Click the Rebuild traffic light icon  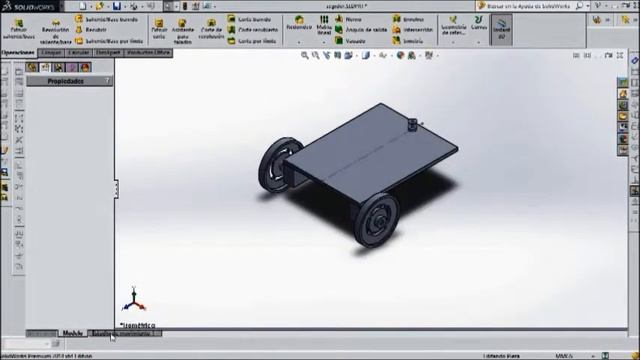[x=185, y=6]
